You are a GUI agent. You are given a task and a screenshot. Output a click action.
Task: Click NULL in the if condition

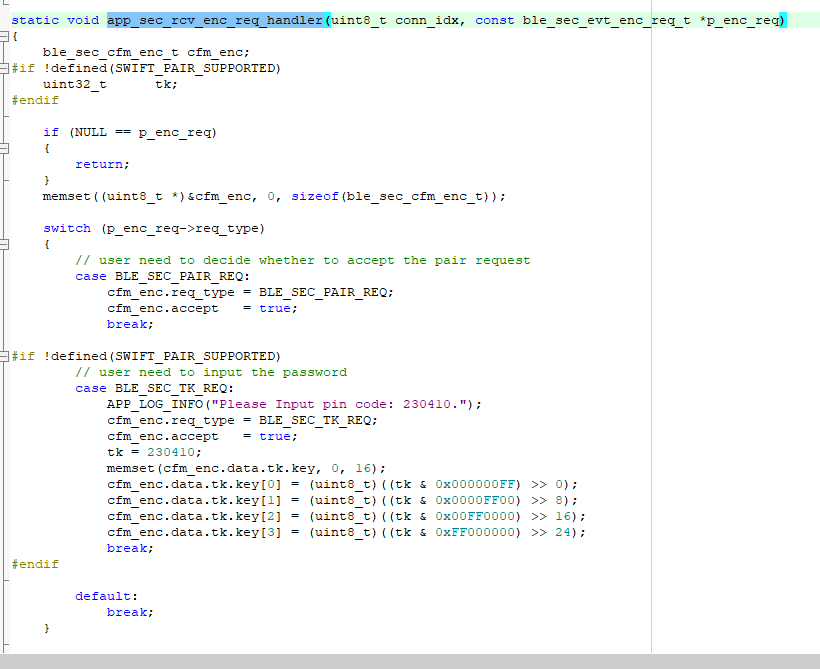tap(91, 132)
